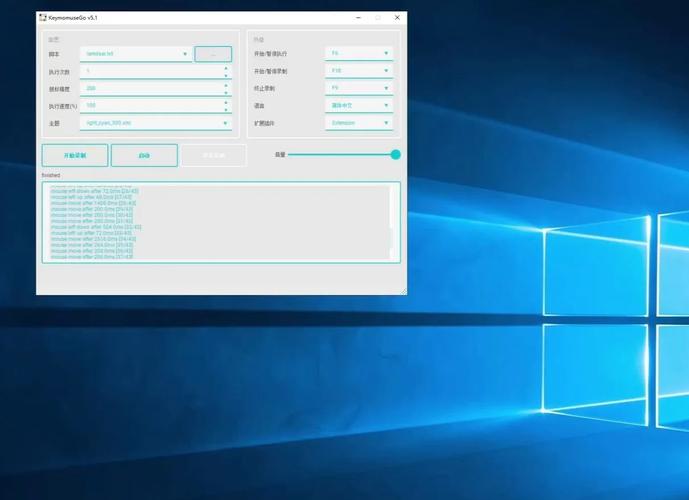The height and width of the screenshot is (500, 689).
Task: Open the 开始/暂停执行 hotkey dropdown (F6)
Action: click(386, 54)
